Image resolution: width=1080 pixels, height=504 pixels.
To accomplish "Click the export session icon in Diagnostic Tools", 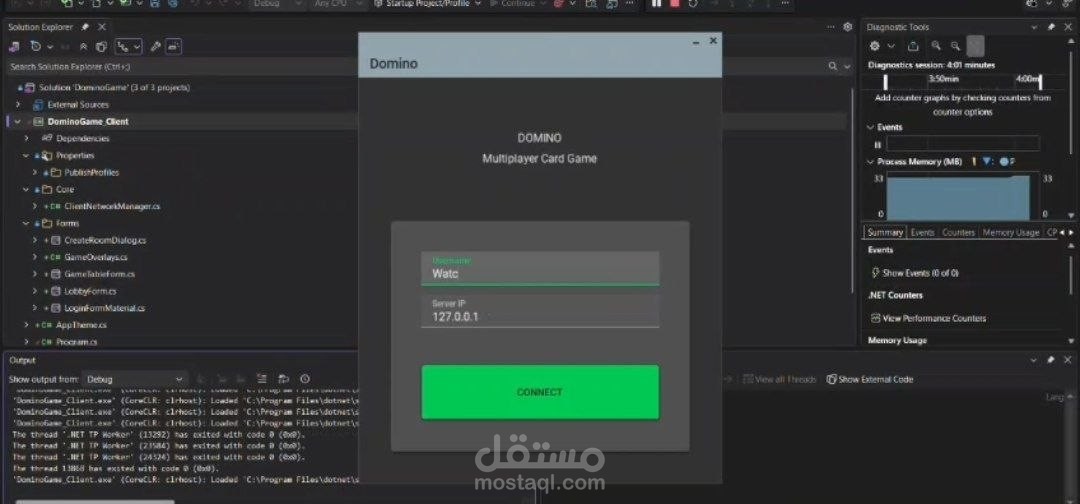I will tap(913, 46).
